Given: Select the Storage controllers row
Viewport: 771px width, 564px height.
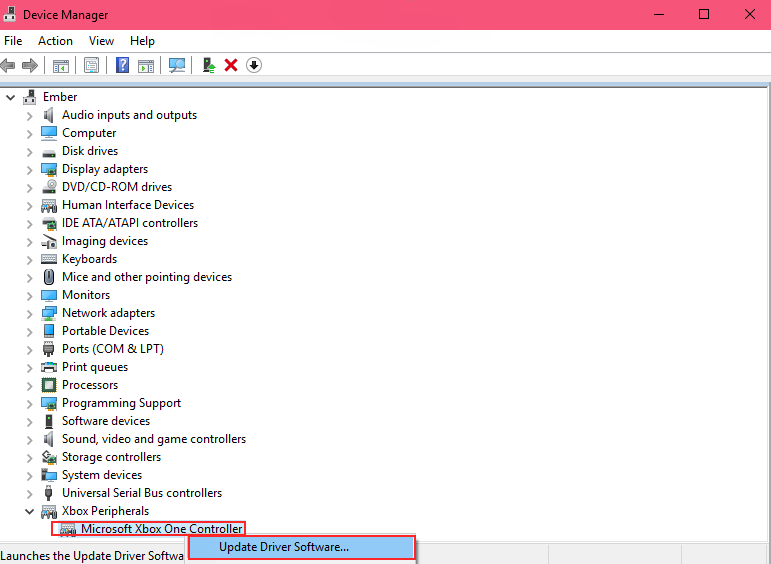Looking at the screenshot, I should [x=111, y=457].
